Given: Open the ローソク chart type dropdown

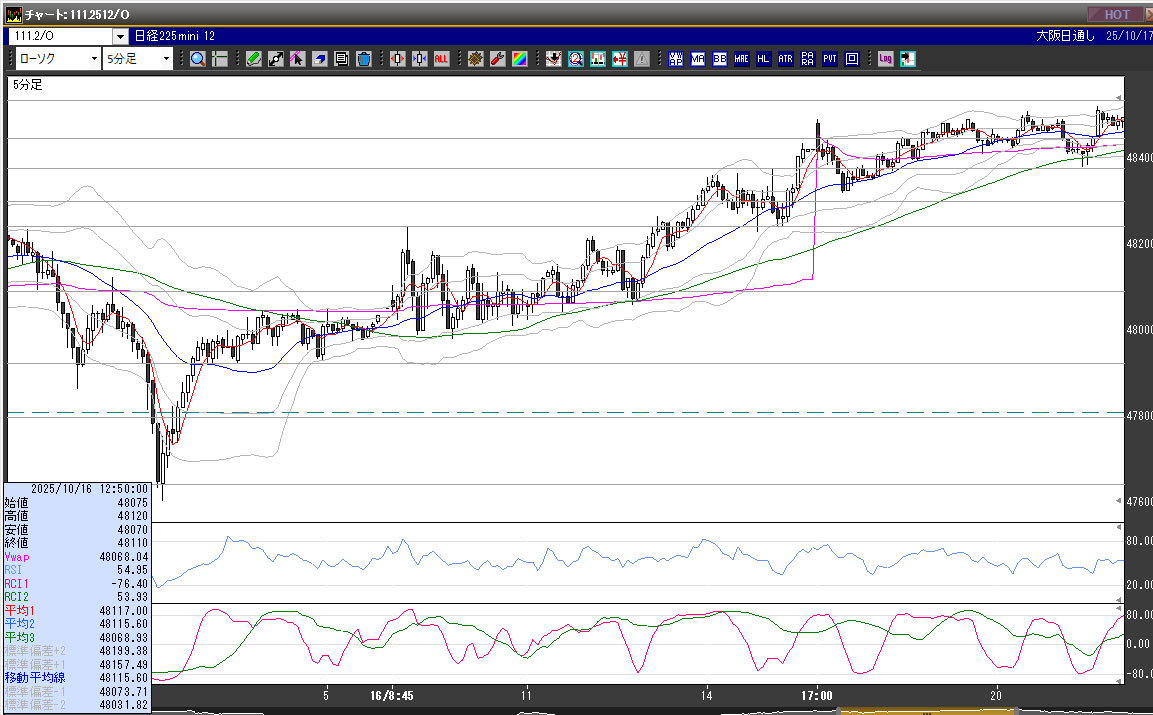Looking at the screenshot, I should (x=94, y=59).
